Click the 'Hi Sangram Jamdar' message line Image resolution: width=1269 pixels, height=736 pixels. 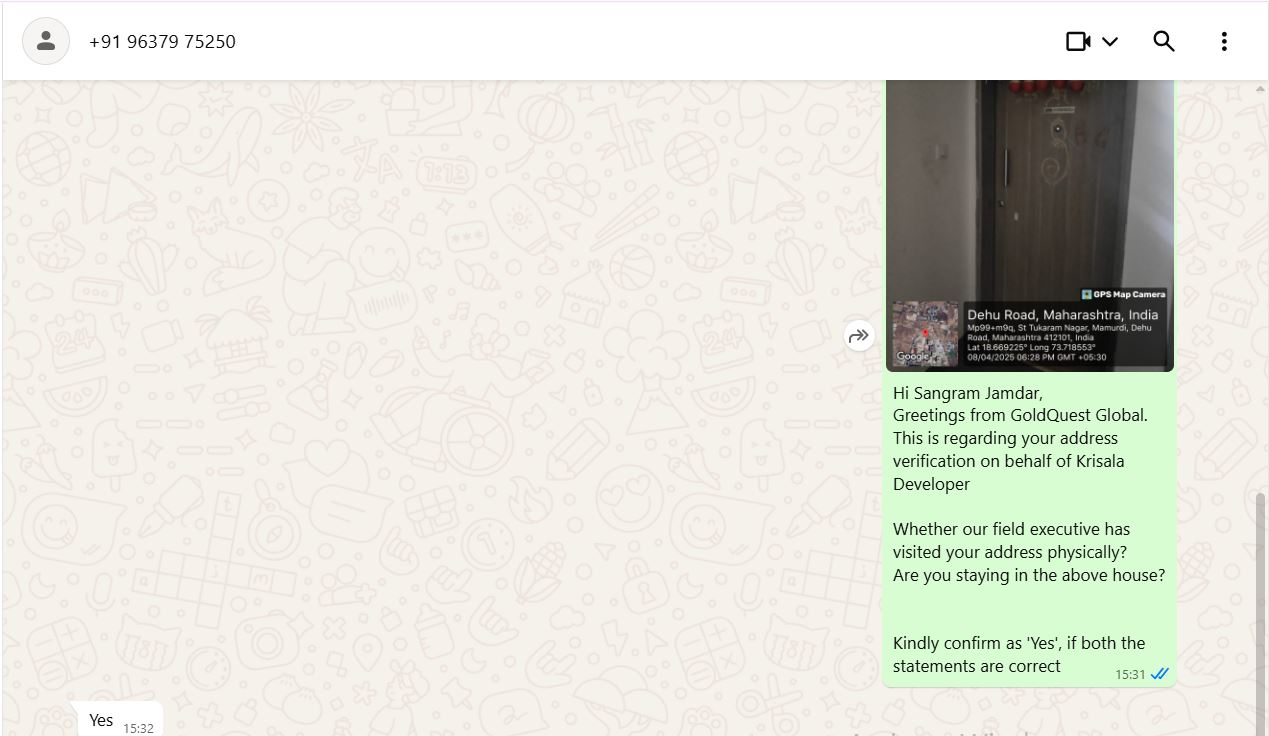pyautogui.click(x=968, y=393)
